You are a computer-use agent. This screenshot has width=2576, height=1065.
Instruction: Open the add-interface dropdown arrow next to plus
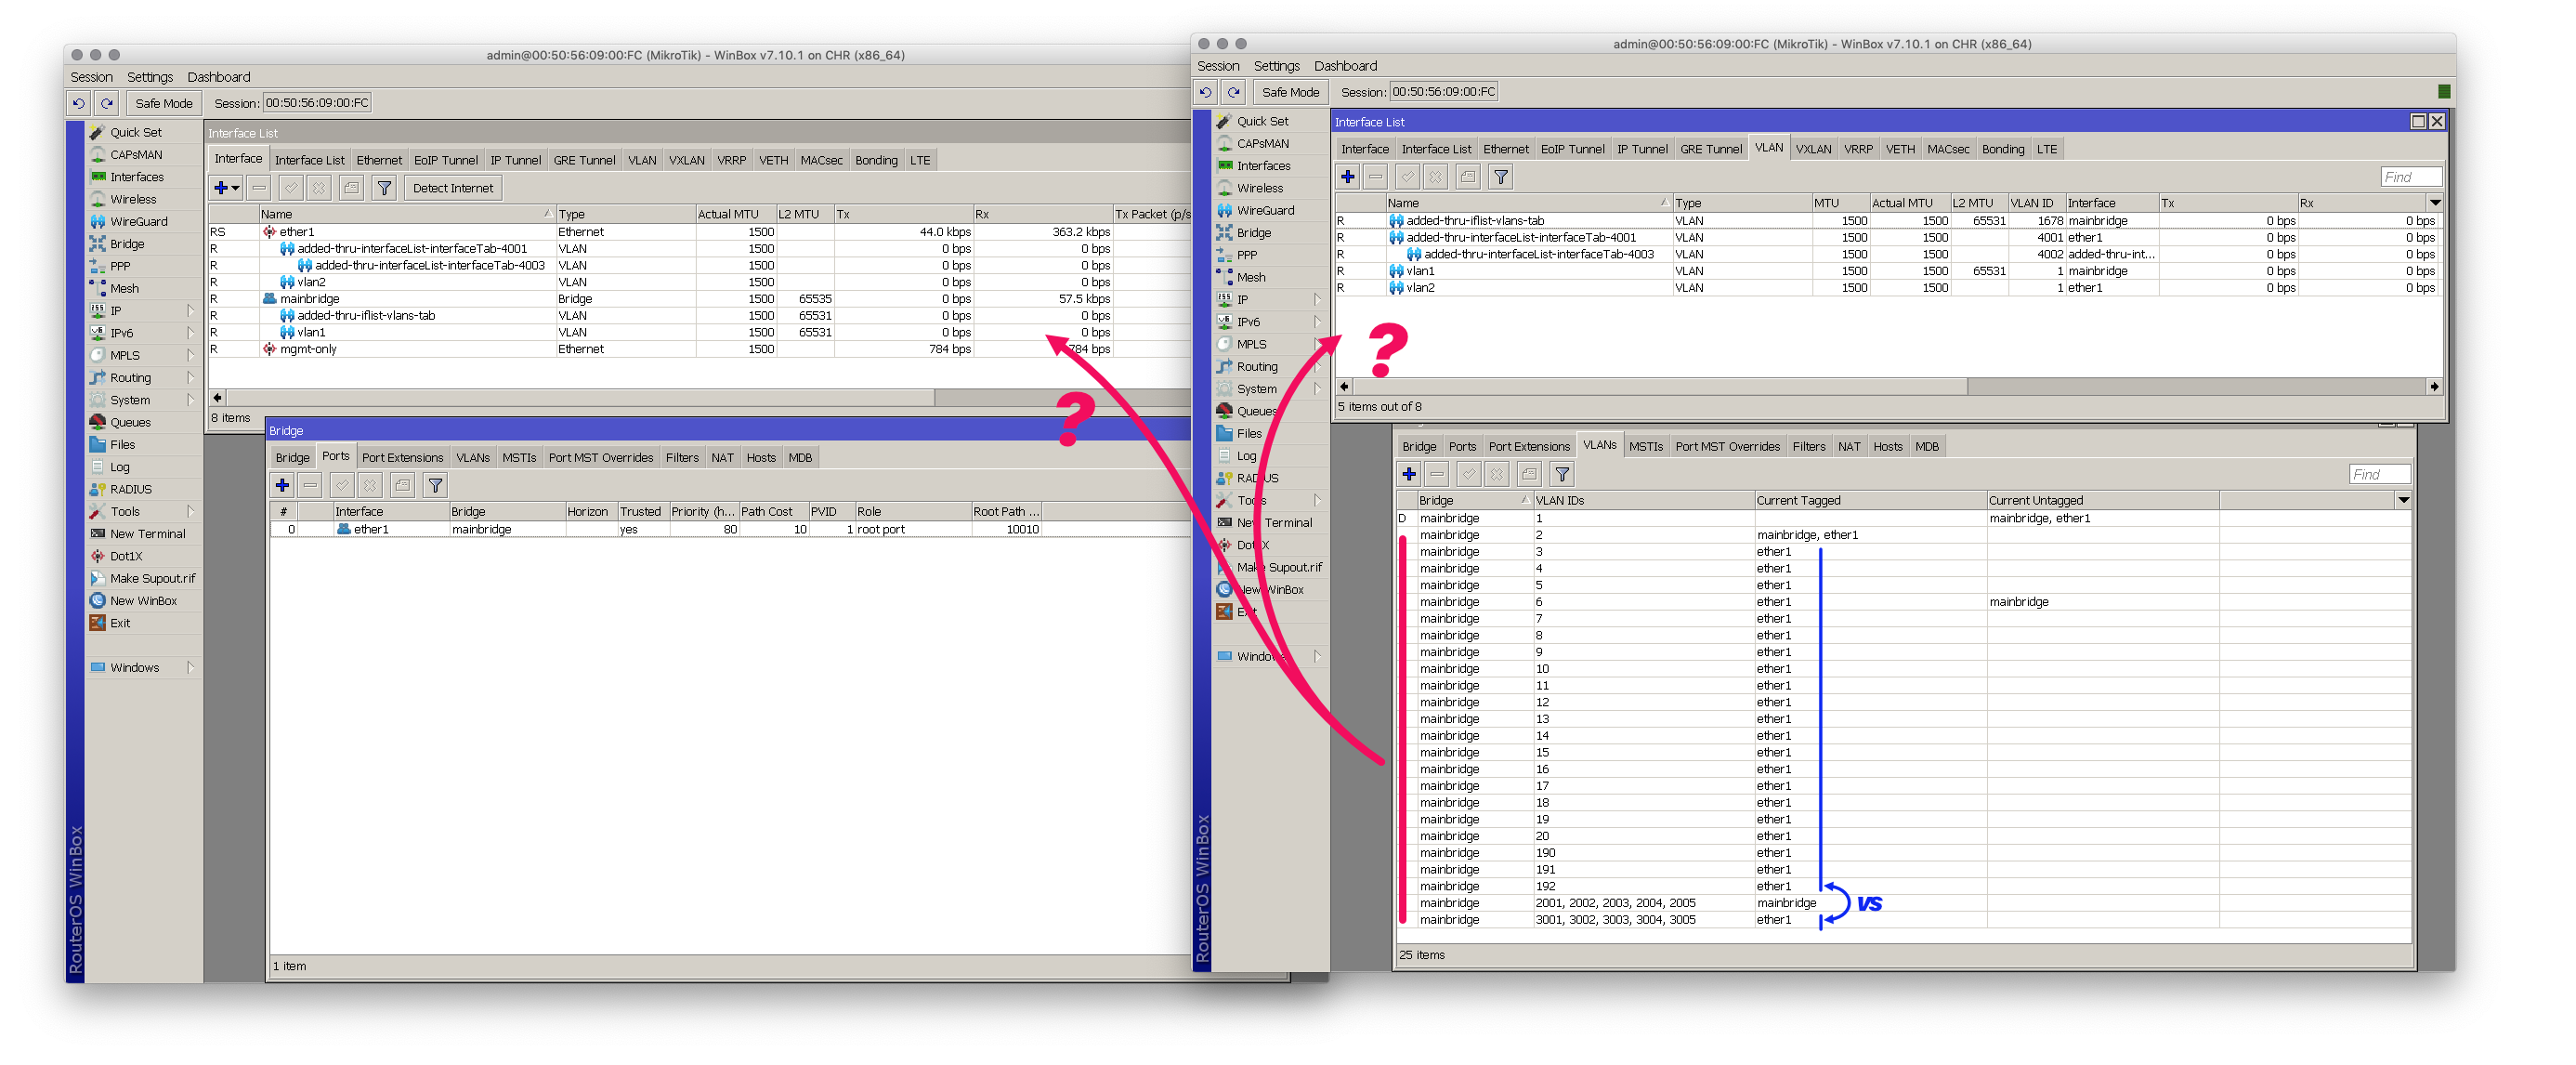coord(236,188)
